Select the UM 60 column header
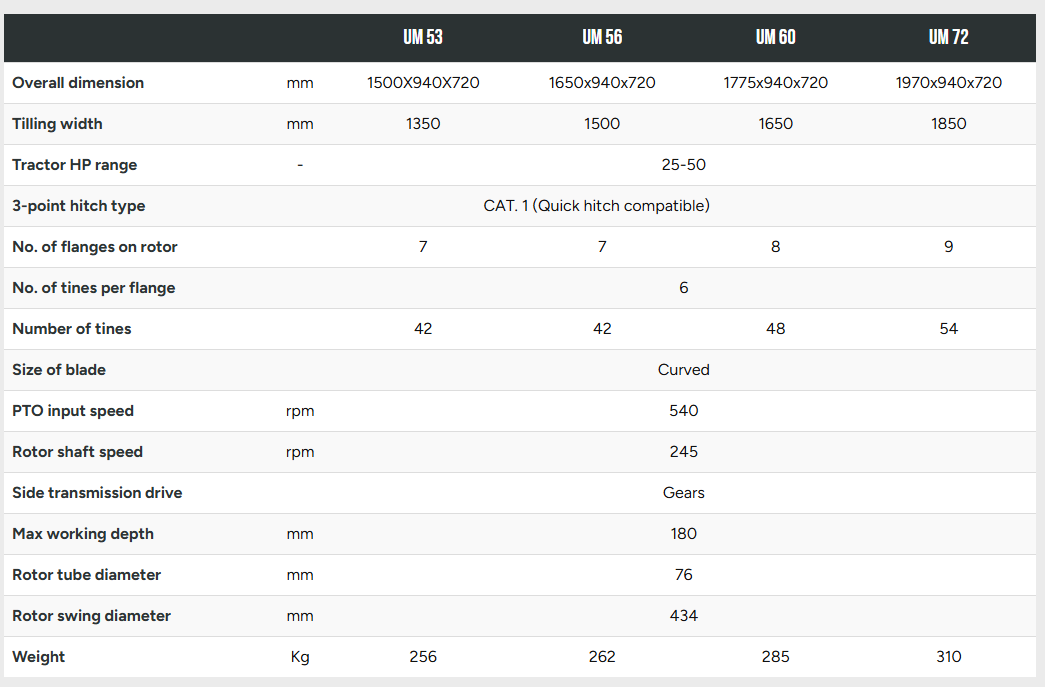The height and width of the screenshot is (687, 1045). point(776,37)
